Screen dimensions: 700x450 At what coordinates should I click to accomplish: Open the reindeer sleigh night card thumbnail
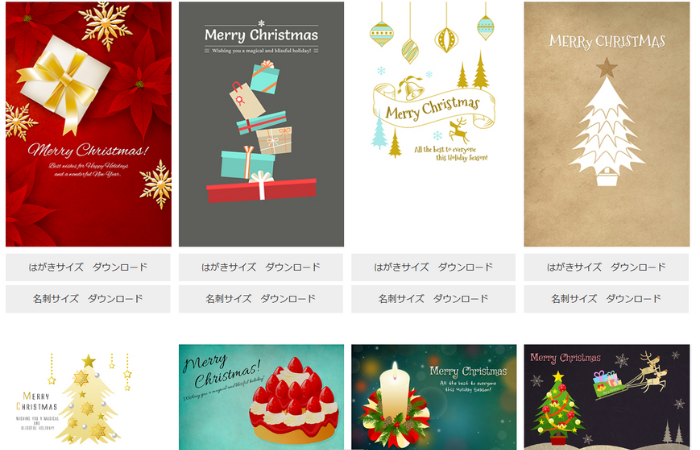coord(607,397)
